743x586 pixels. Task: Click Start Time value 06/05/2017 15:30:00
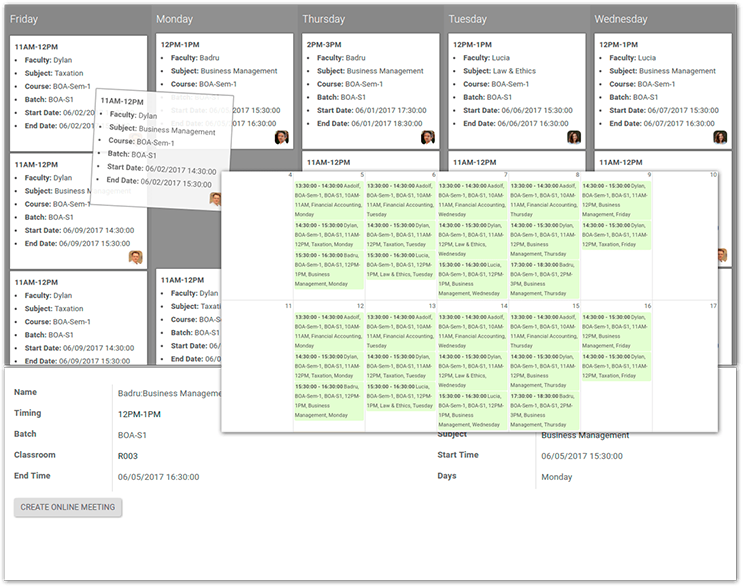point(582,456)
